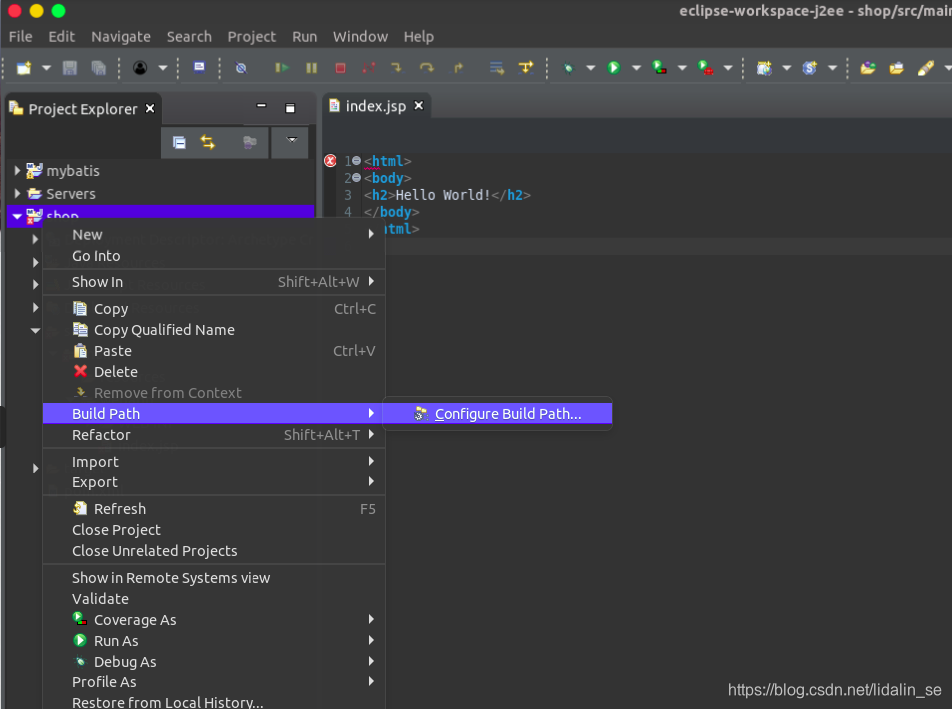The width and height of the screenshot is (952, 709).
Task: Open dropdown arrow next to External Tools icon
Action: [x=728, y=67]
